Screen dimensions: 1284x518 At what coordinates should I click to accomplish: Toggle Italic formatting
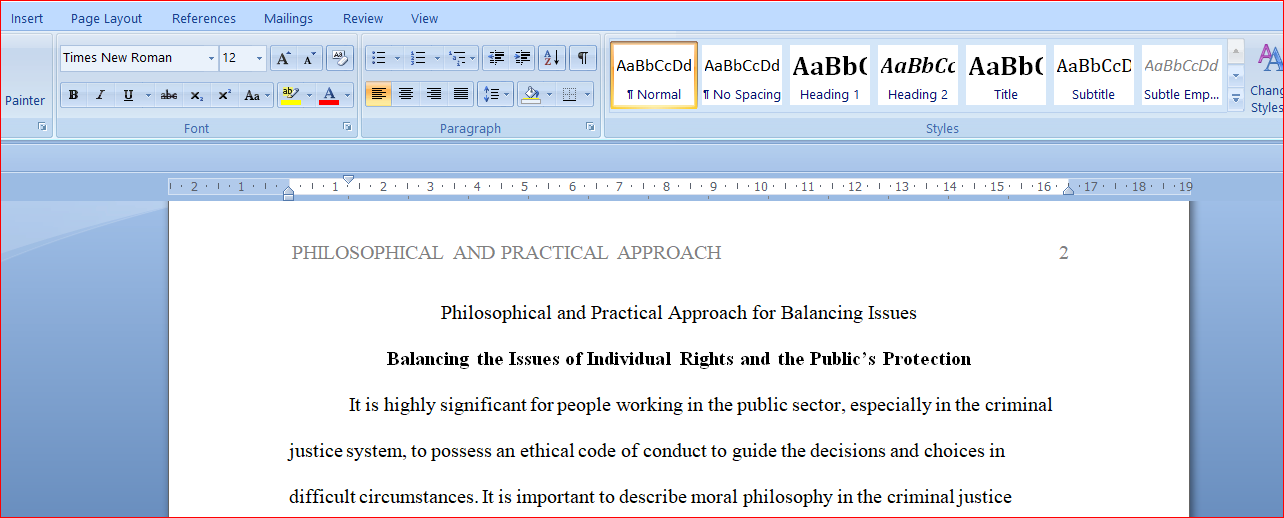[x=100, y=95]
